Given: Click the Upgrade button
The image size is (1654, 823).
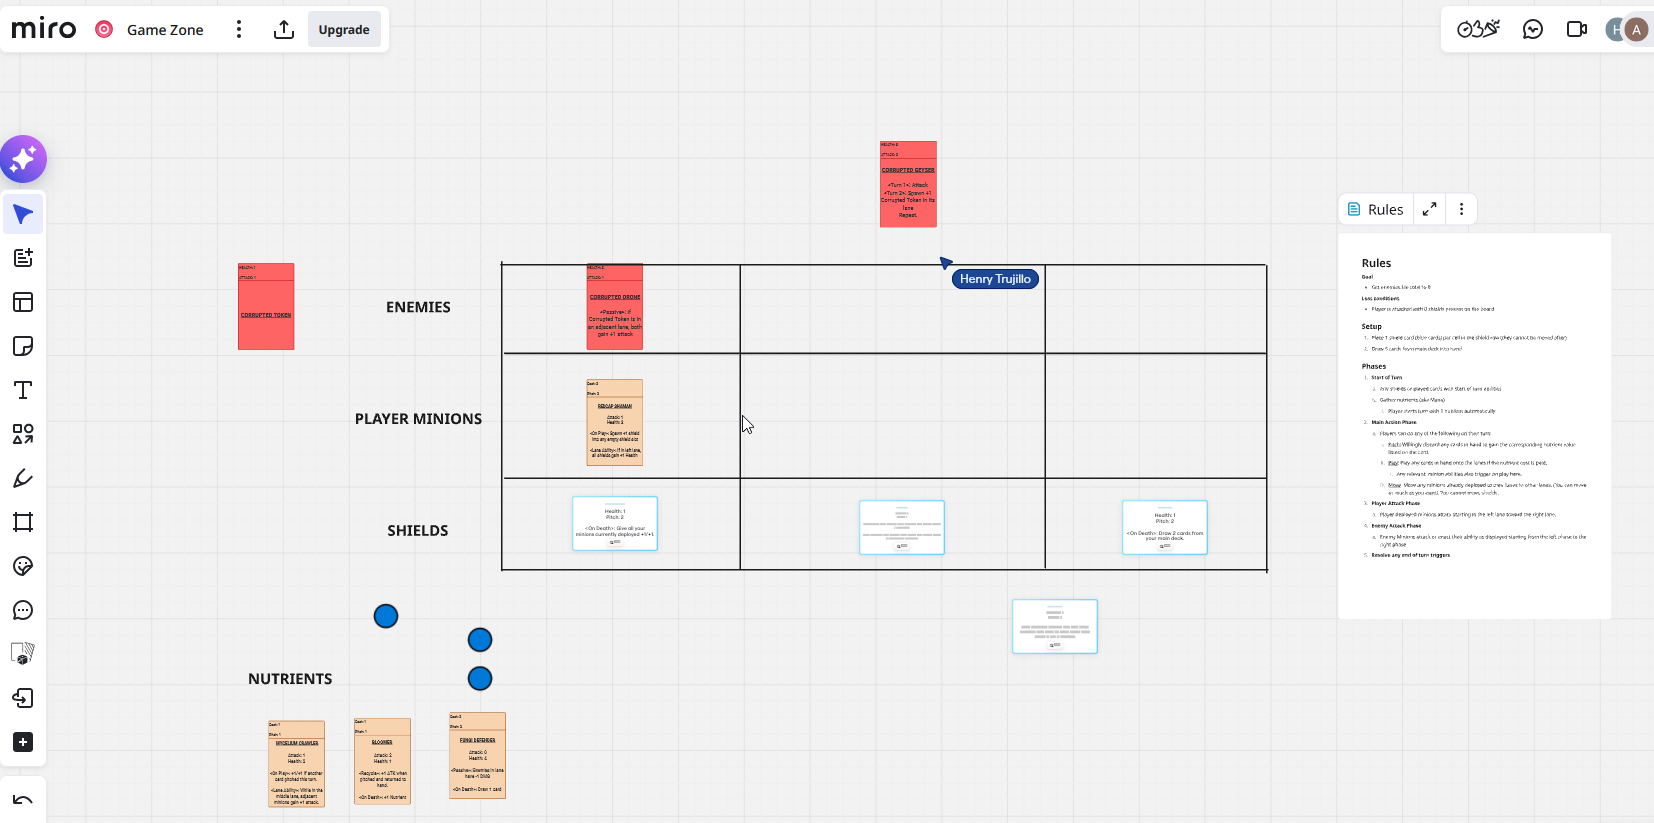Looking at the screenshot, I should [x=344, y=30].
